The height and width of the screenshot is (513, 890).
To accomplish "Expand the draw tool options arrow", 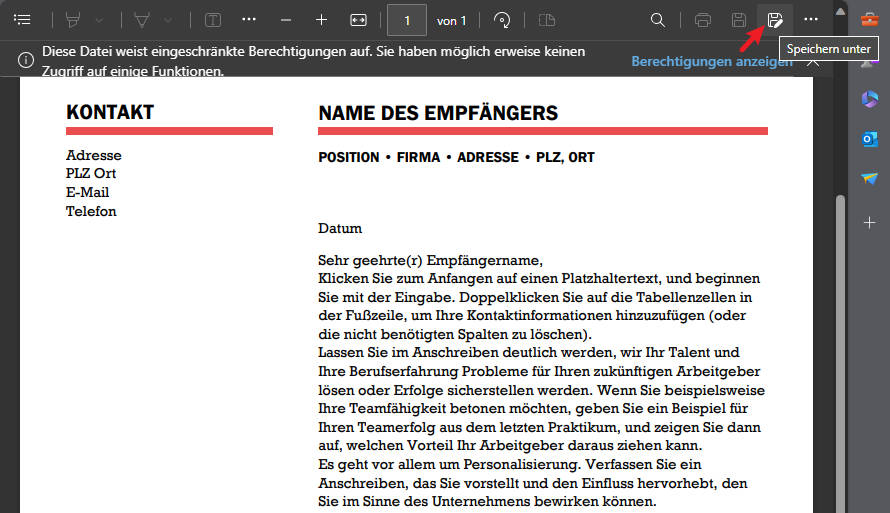I will pos(168,20).
